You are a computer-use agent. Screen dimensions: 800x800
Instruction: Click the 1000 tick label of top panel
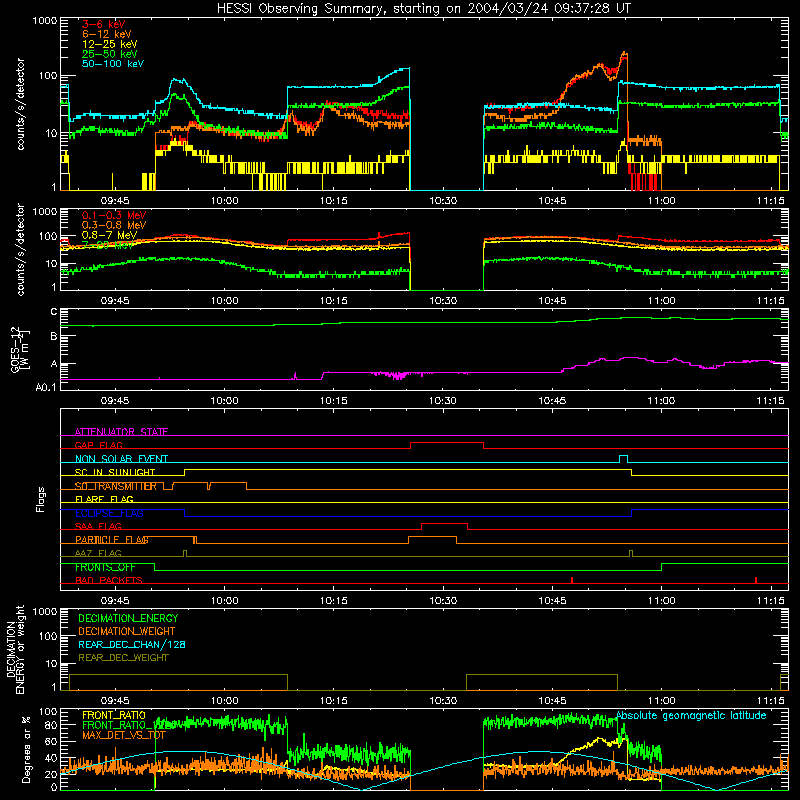(x=45, y=21)
